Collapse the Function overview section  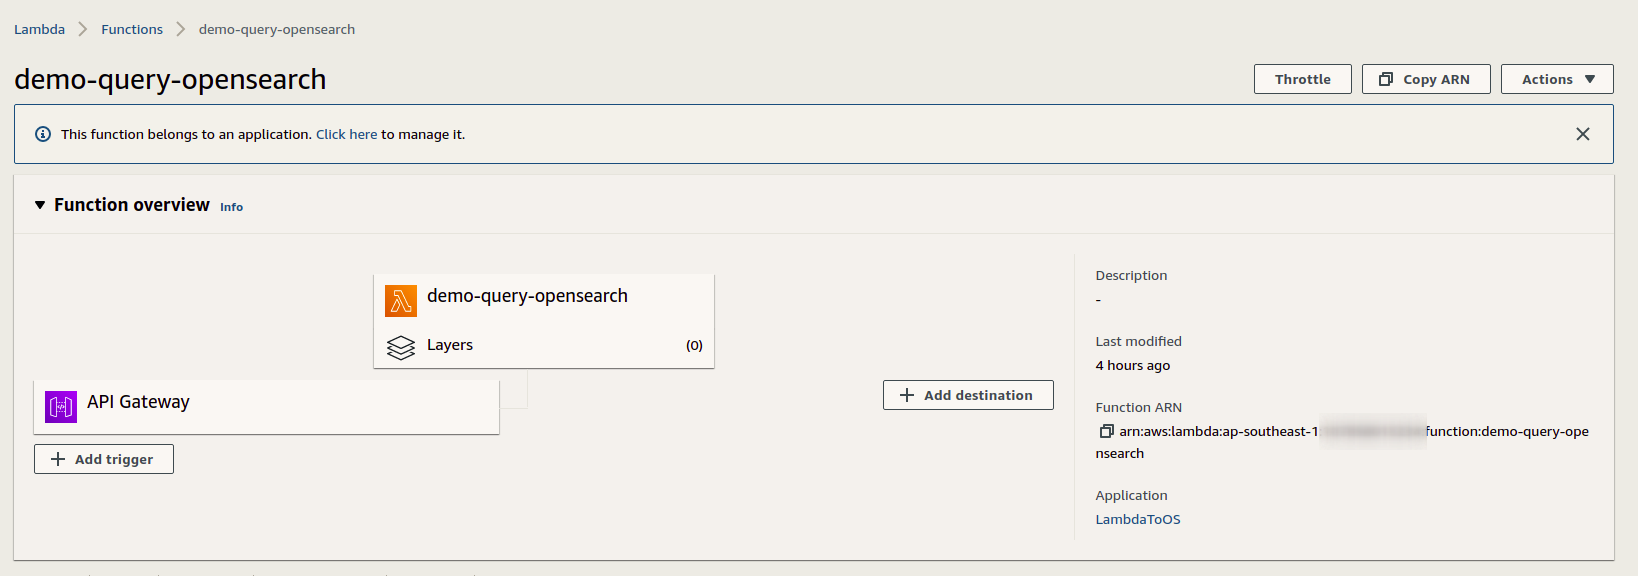(x=40, y=205)
